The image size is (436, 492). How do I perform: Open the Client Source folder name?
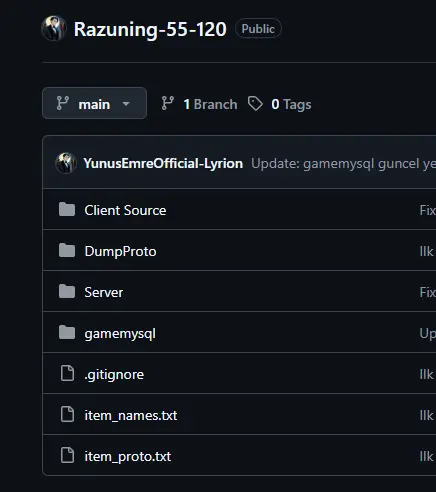tap(125, 210)
